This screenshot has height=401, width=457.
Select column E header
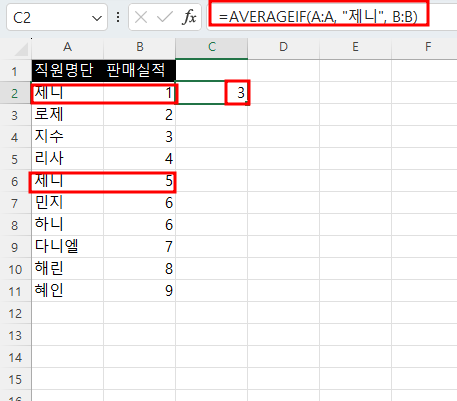tap(355, 47)
